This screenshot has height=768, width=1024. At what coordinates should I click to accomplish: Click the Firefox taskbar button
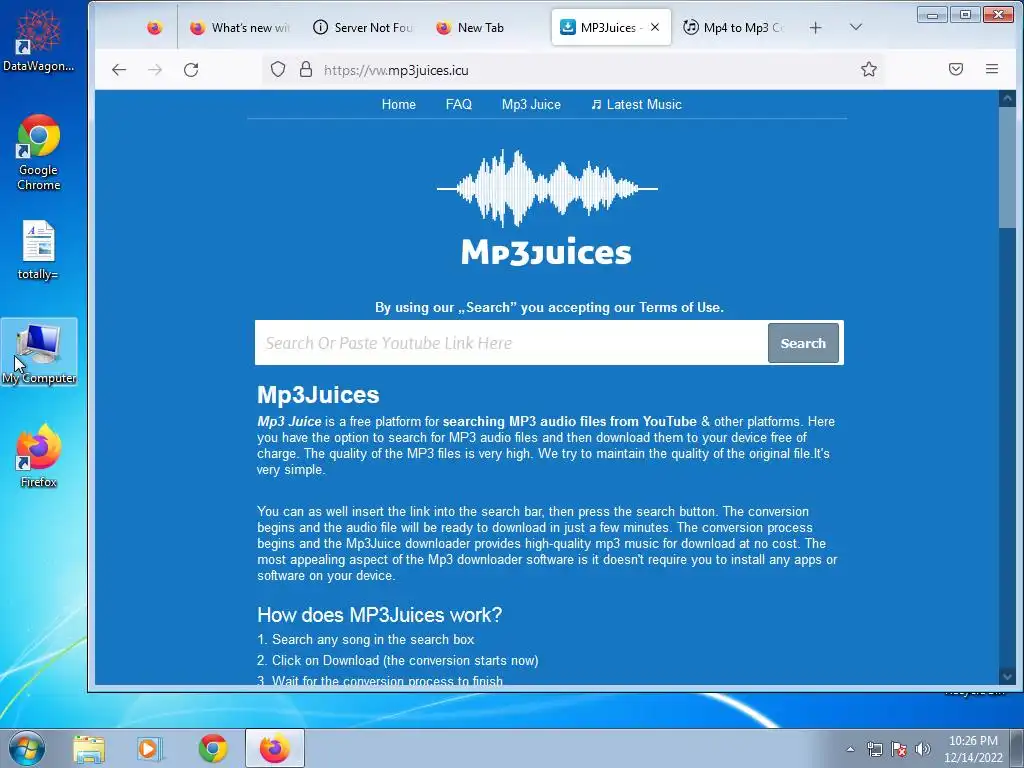pyautogui.click(x=275, y=748)
